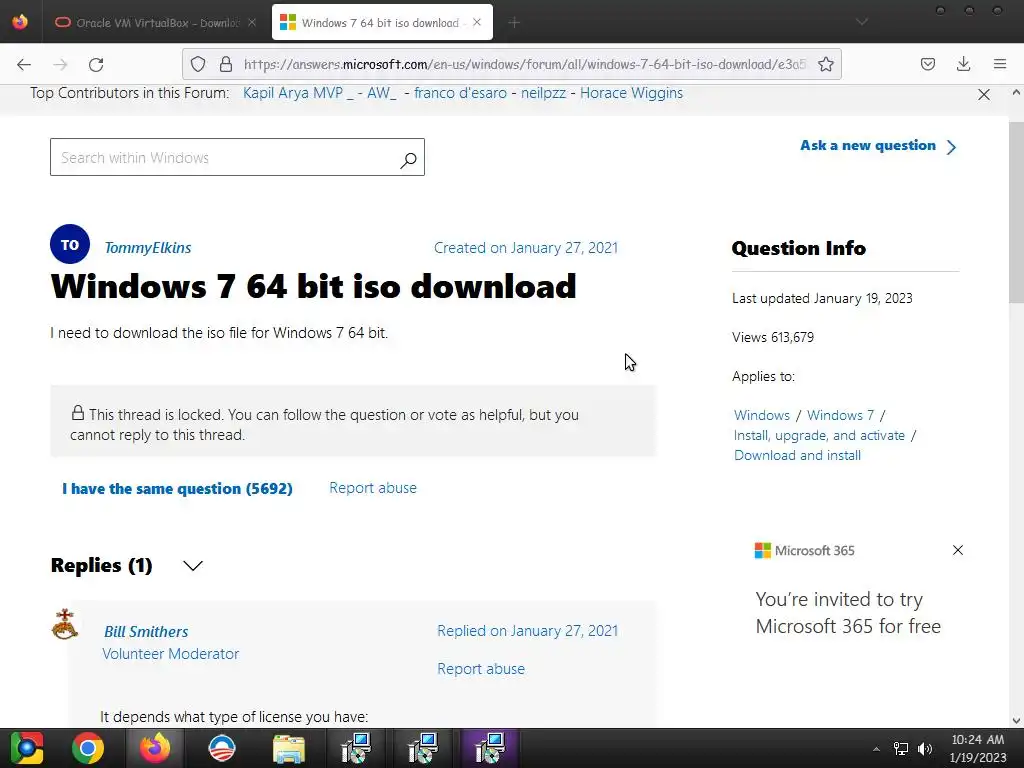This screenshot has height=768, width=1024.
Task: Save page to Pocket
Action: pos(927,64)
